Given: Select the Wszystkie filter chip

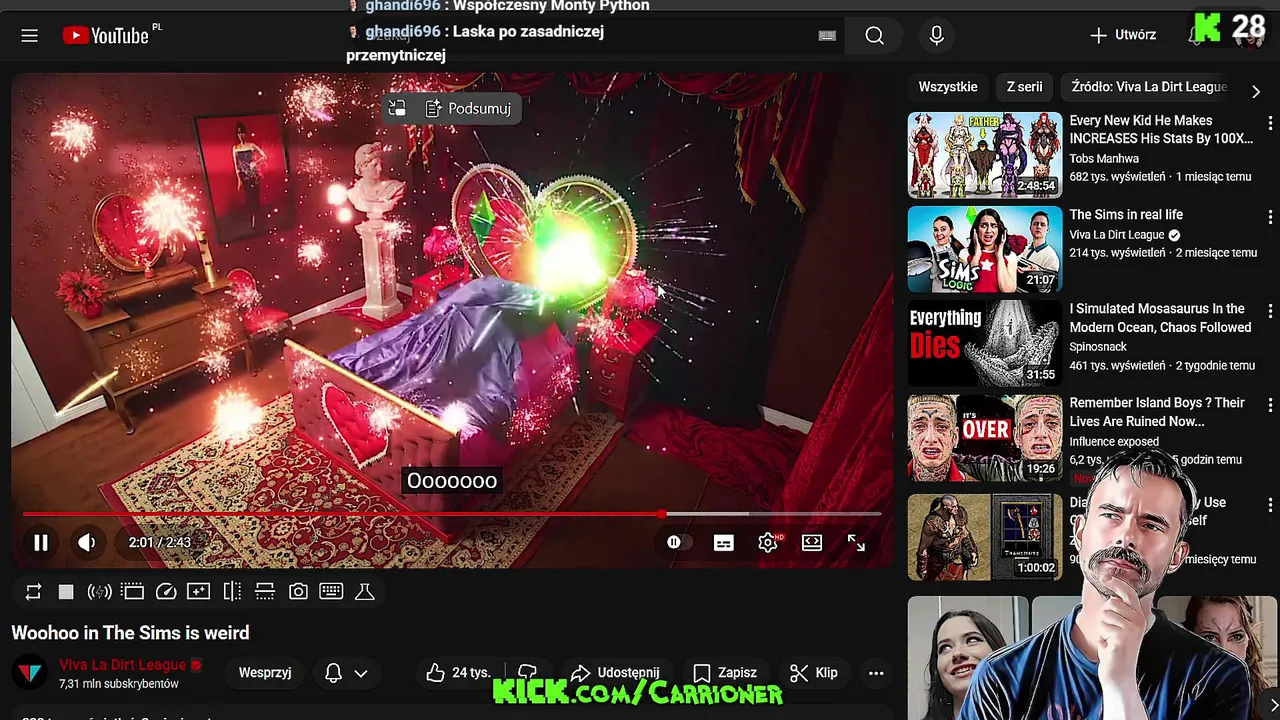Looking at the screenshot, I should coord(948,87).
